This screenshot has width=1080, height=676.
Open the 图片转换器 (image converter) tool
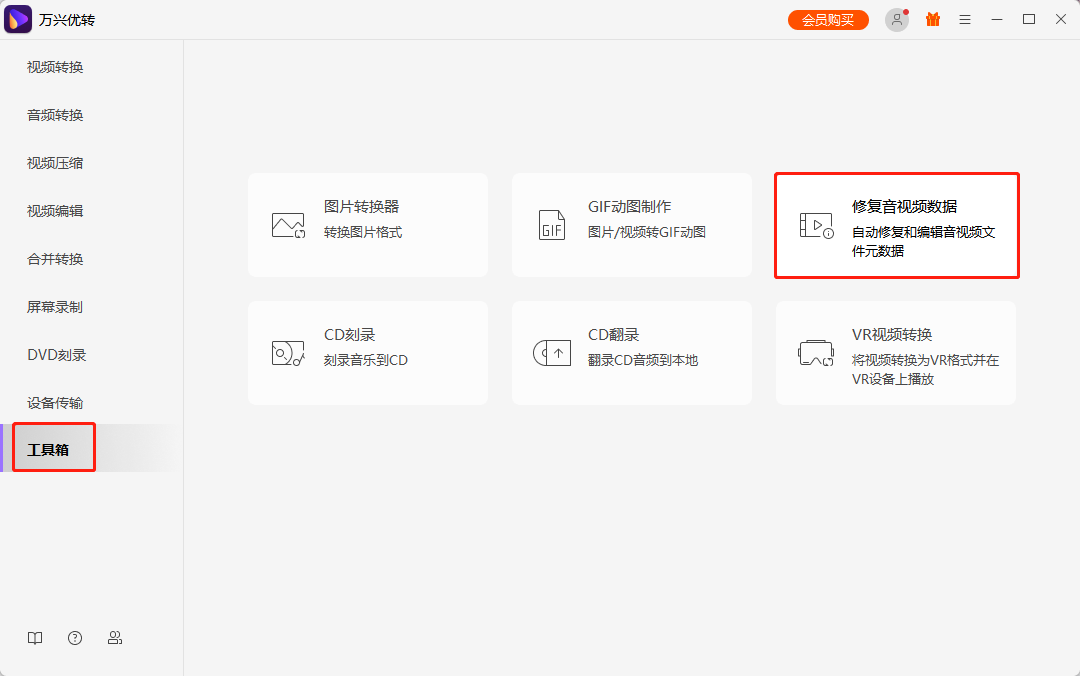(367, 224)
